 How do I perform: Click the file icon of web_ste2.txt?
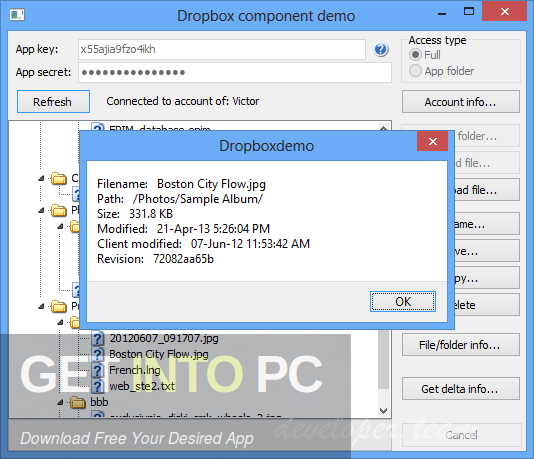pyautogui.click(x=97, y=386)
